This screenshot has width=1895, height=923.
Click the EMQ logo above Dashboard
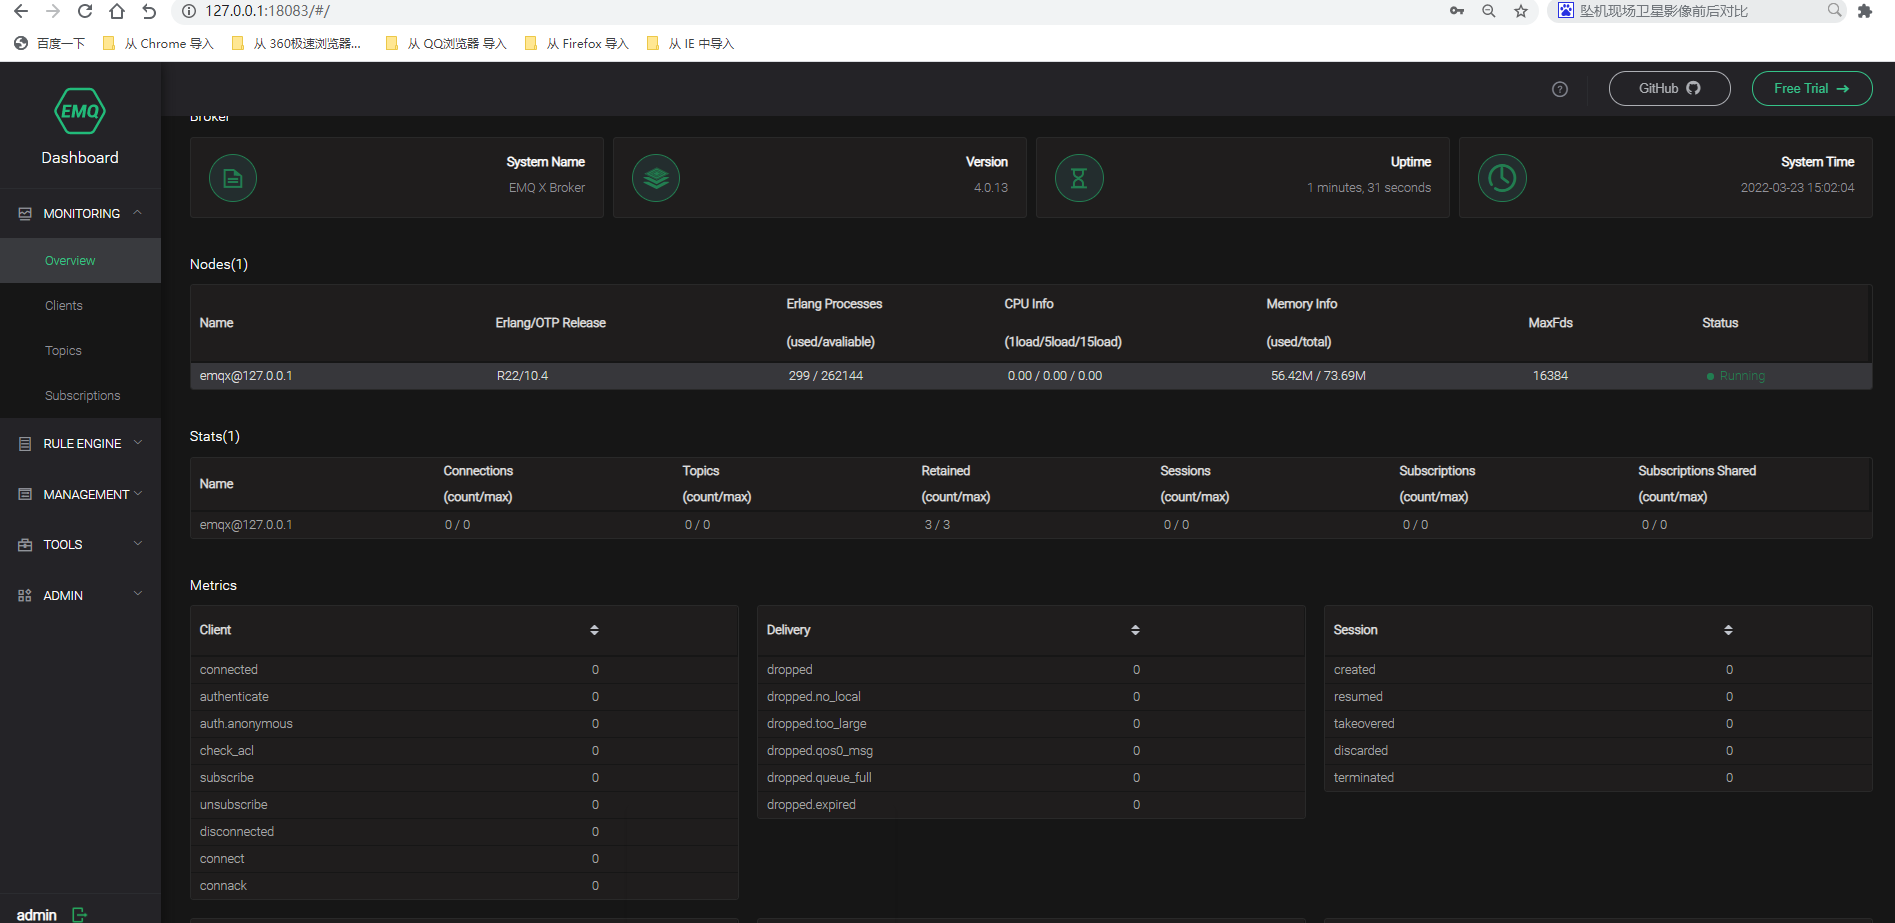coord(79,111)
